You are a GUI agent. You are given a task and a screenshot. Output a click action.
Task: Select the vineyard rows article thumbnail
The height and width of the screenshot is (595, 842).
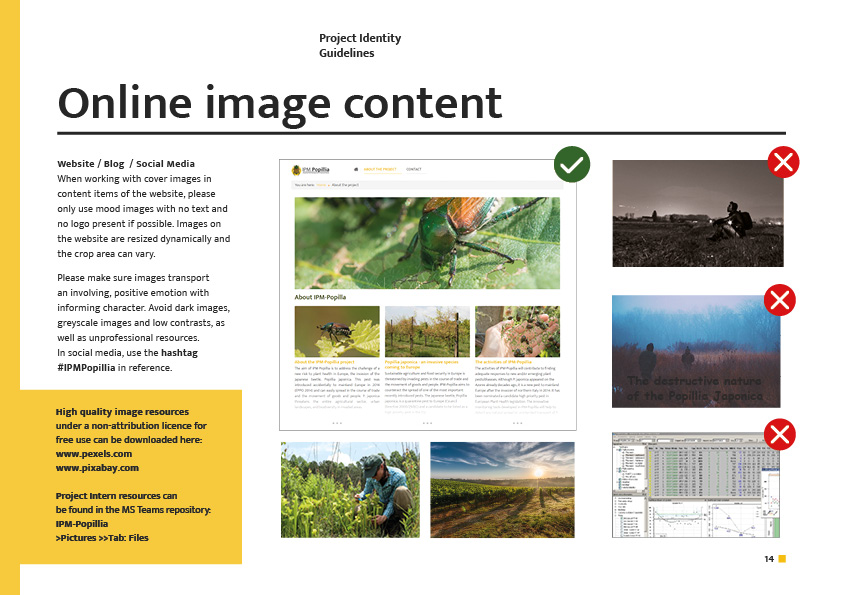pos(427,331)
